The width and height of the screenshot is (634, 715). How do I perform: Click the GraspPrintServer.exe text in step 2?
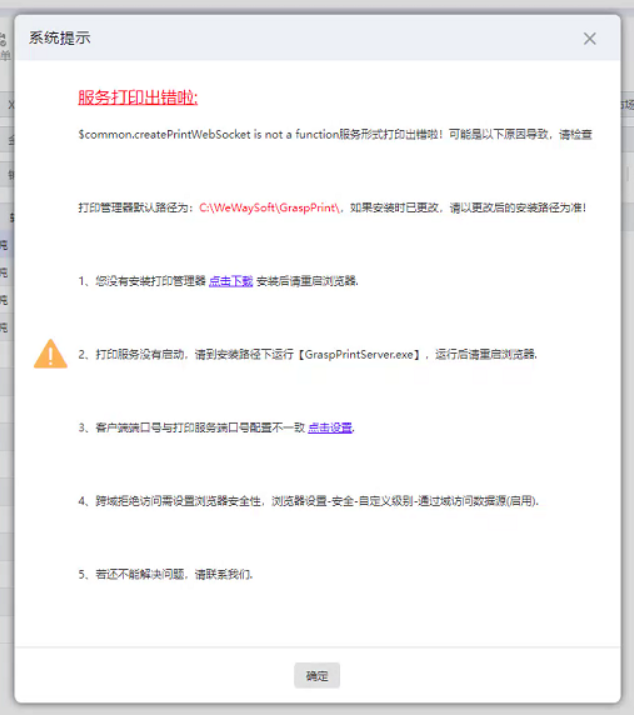coord(359,354)
